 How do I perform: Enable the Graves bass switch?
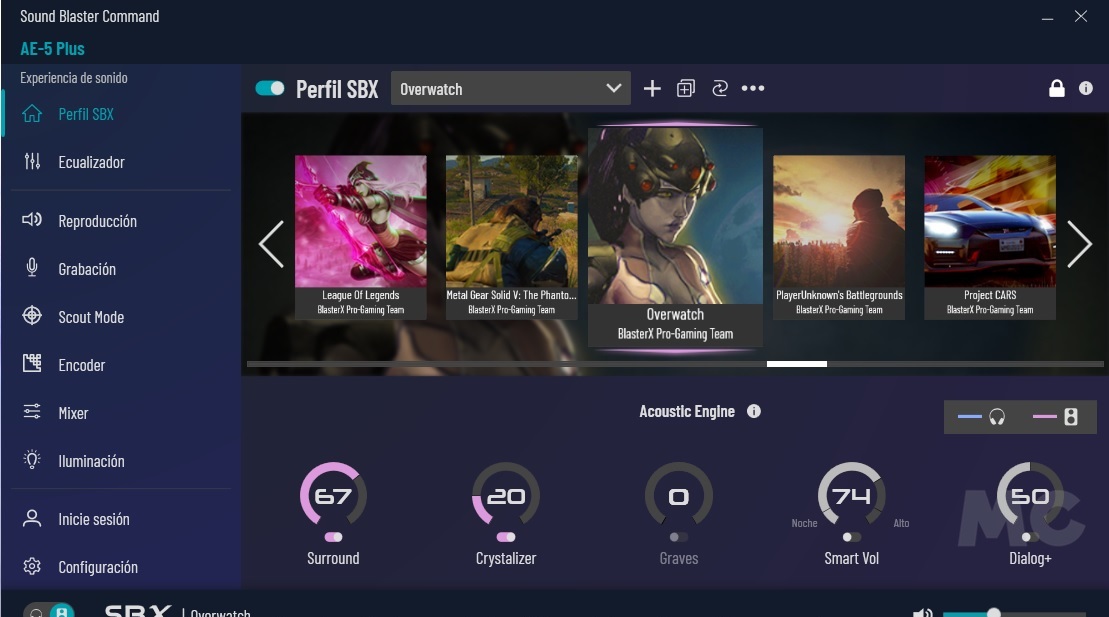click(x=678, y=537)
